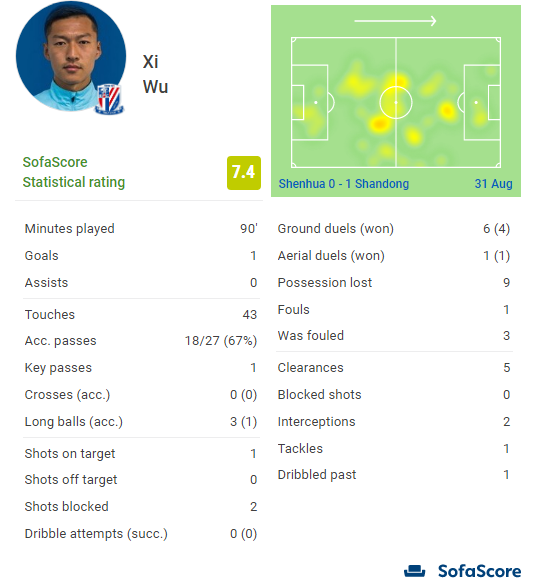Image resolution: width=537 pixels, height=585 pixels.
Task: Click the SofaScore sofa logo icon
Action: coord(414,571)
